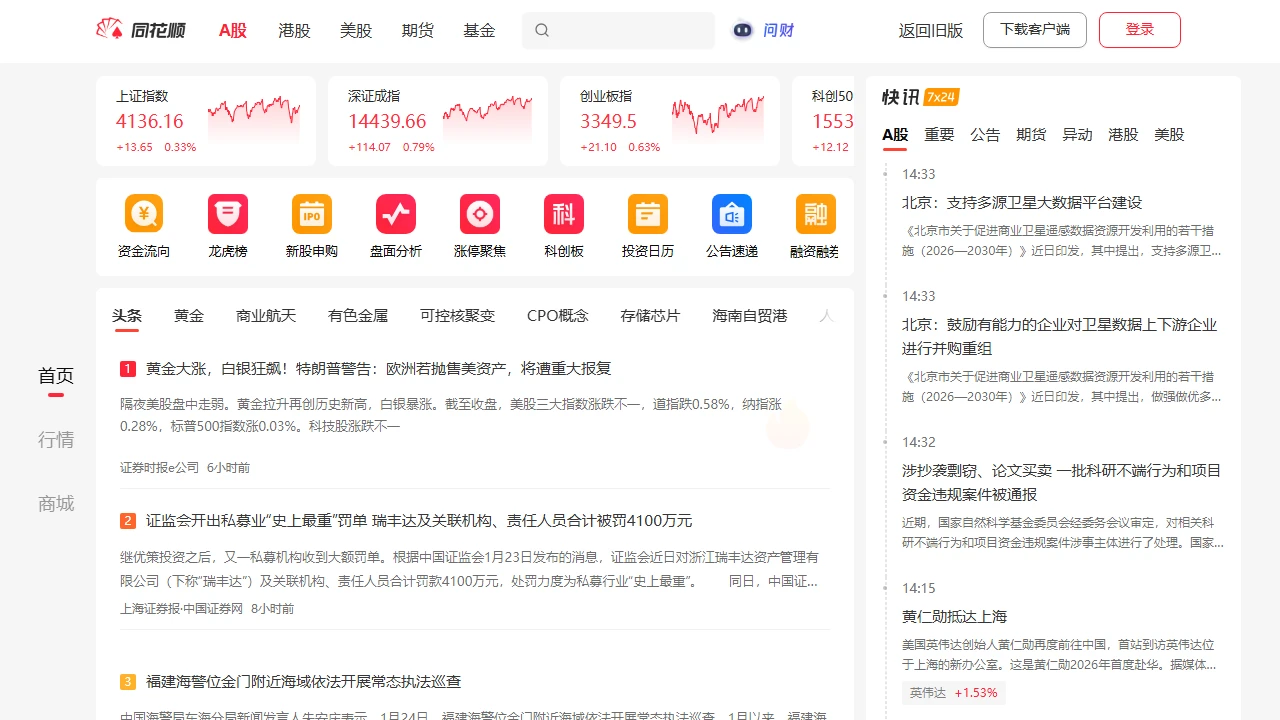
Task: Open 商城 in the left sidebar
Action: (55, 503)
